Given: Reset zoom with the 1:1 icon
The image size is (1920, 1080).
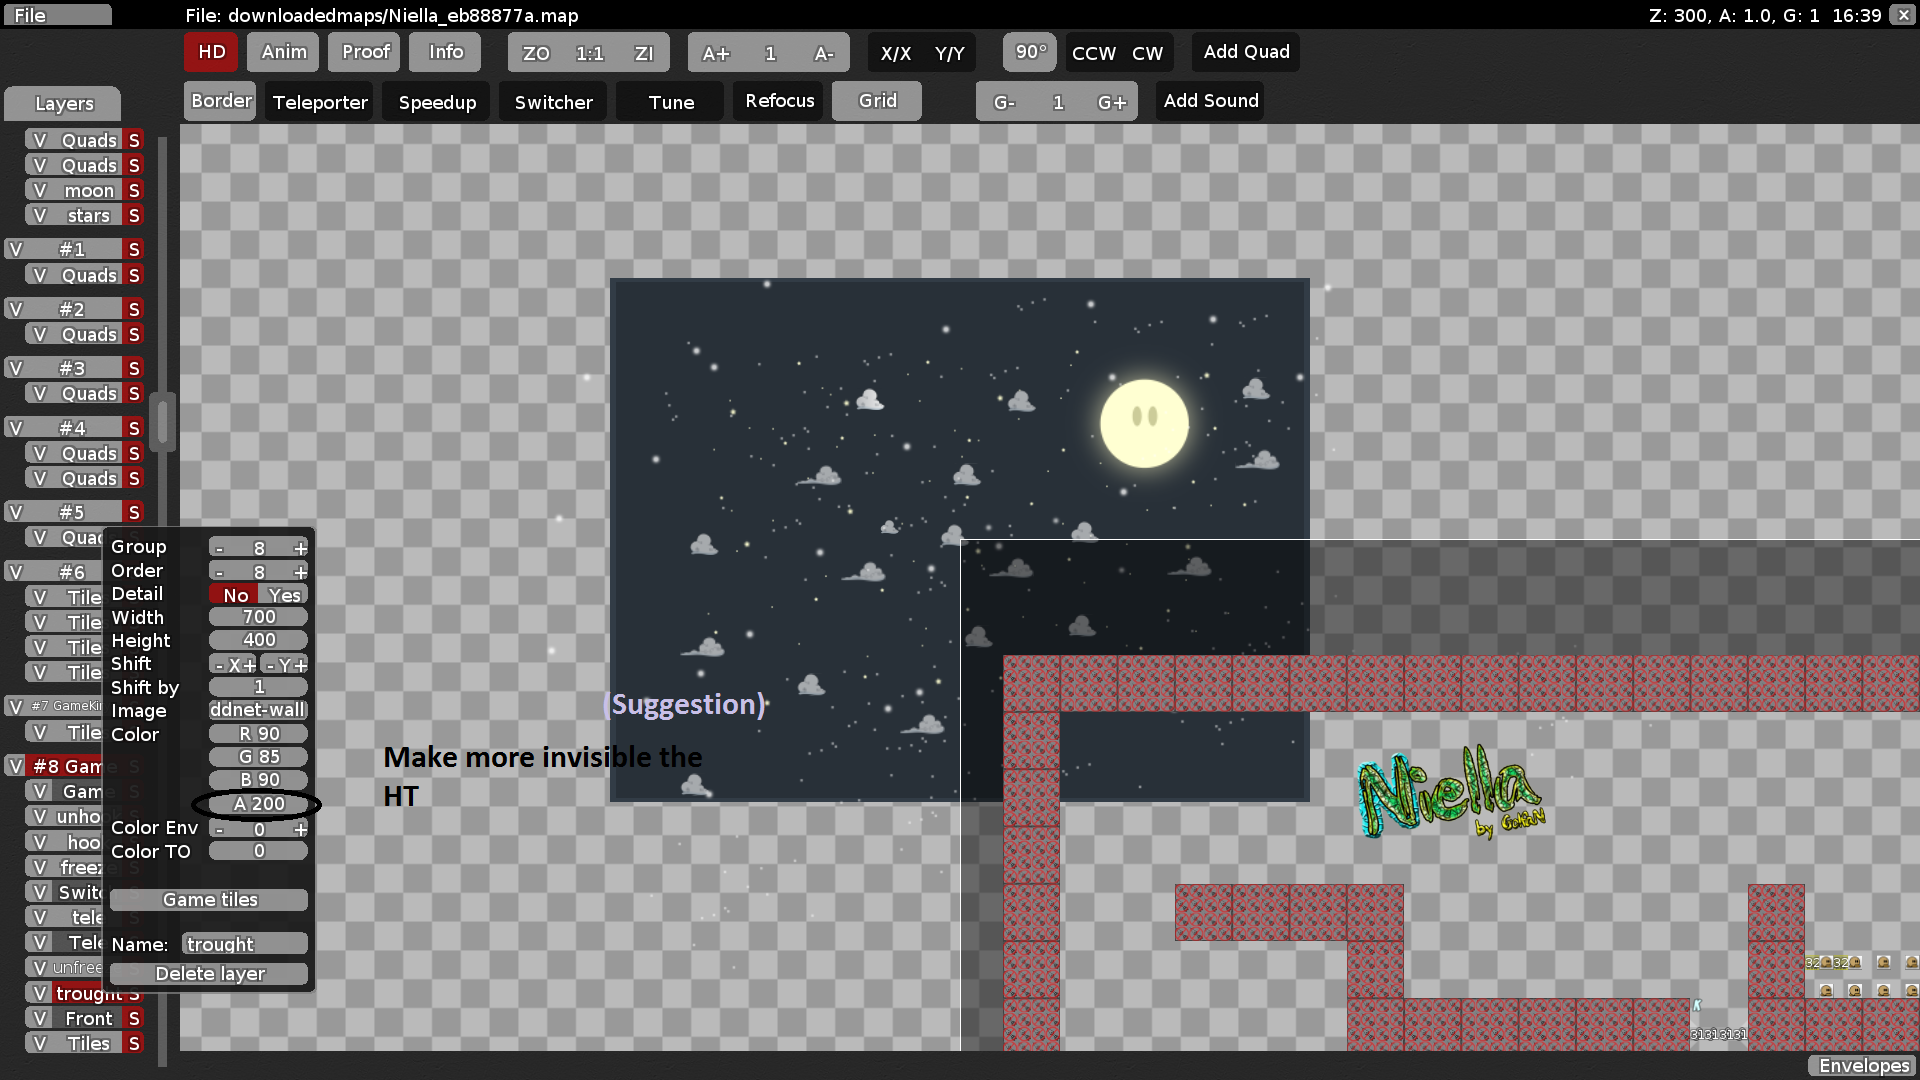Looking at the screenshot, I should click(589, 53).
